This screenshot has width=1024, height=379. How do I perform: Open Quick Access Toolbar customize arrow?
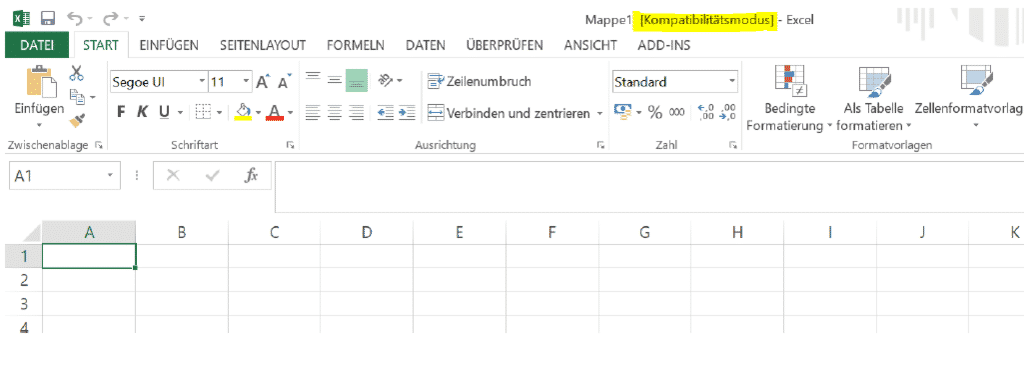click(142, 18)
